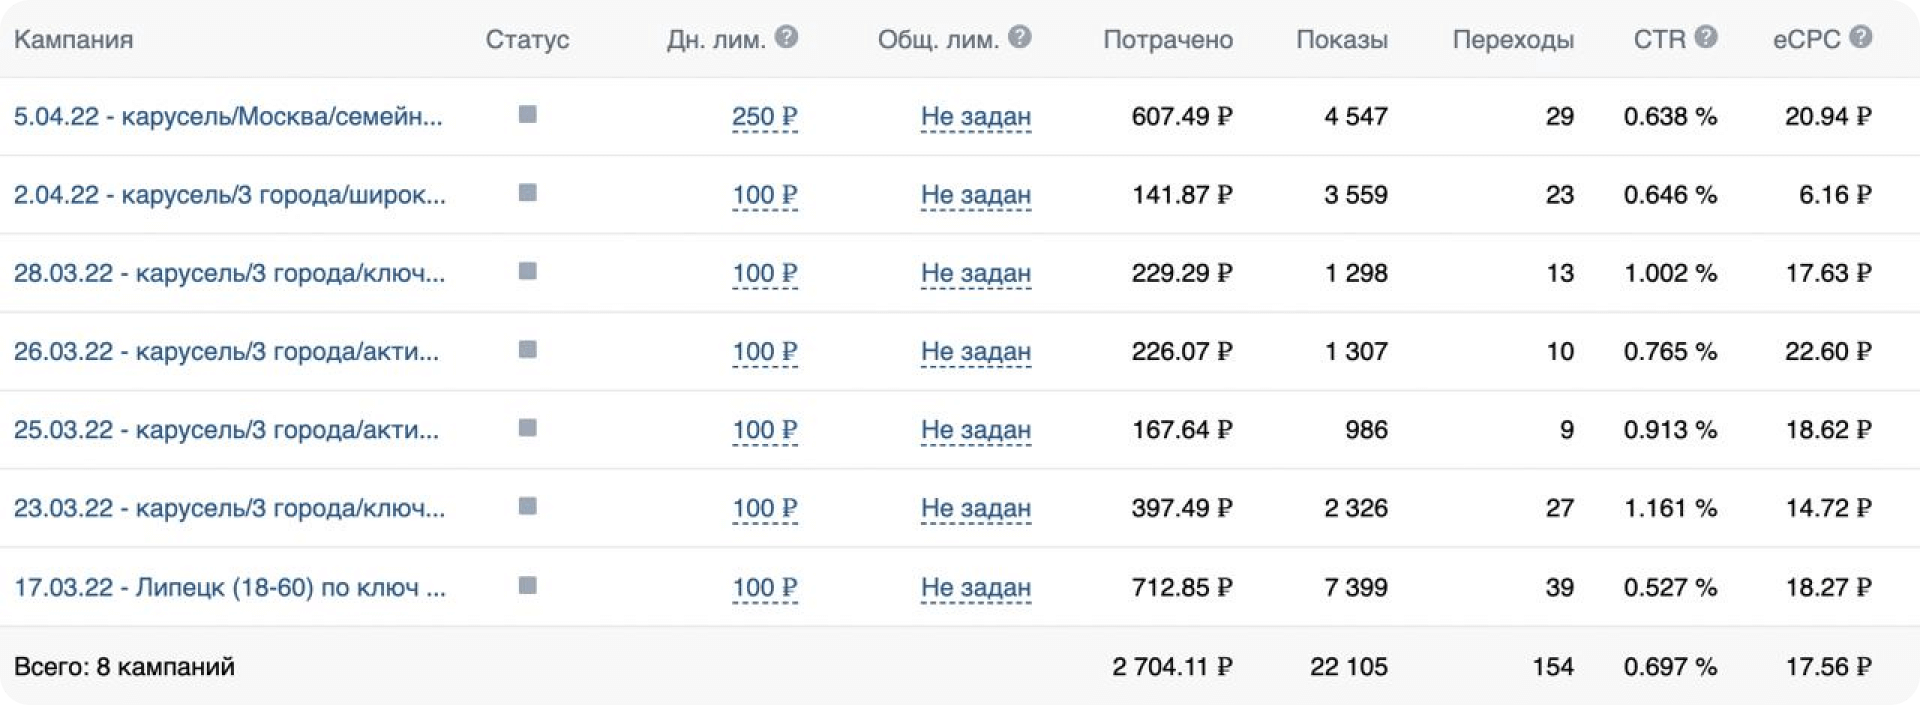Screen dimensions: 1920x706
Task: Sort by Показы column header
Action: click(1341, 40)
